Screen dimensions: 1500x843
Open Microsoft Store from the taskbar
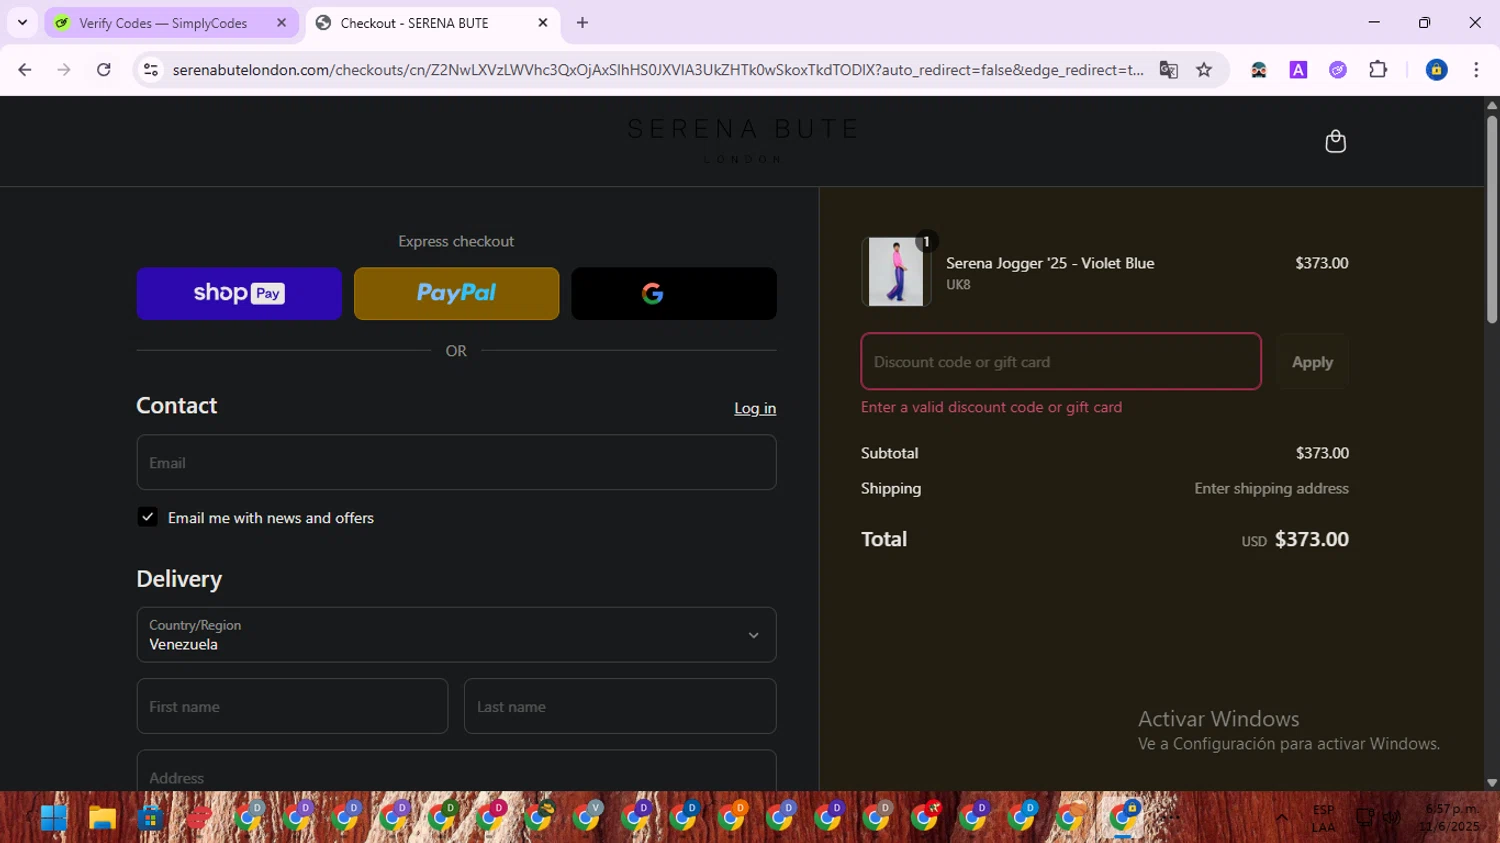[x=150, y=818]
